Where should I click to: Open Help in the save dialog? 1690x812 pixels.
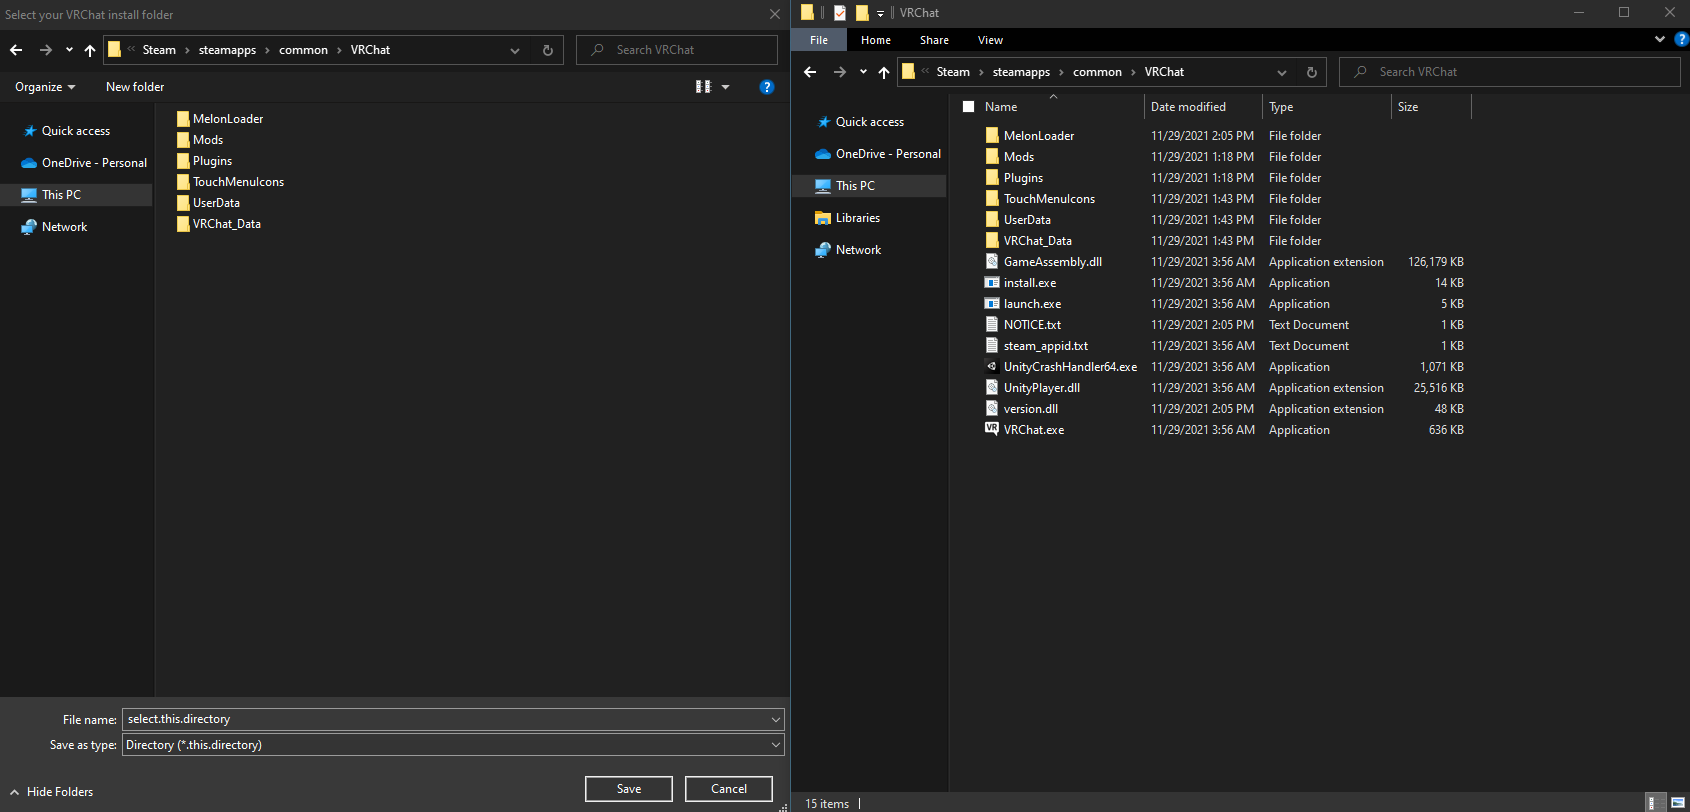coord(767,87)
